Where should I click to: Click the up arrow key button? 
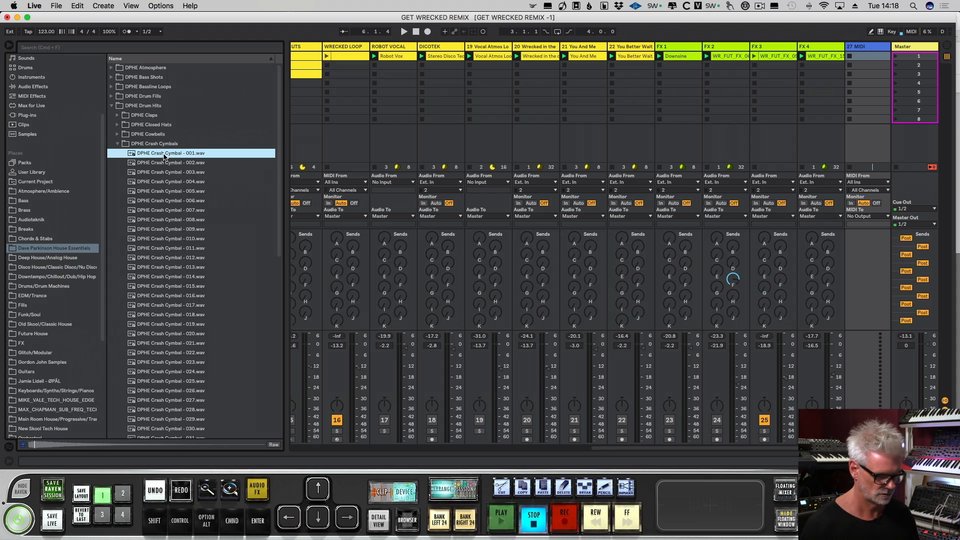[318, 489]
